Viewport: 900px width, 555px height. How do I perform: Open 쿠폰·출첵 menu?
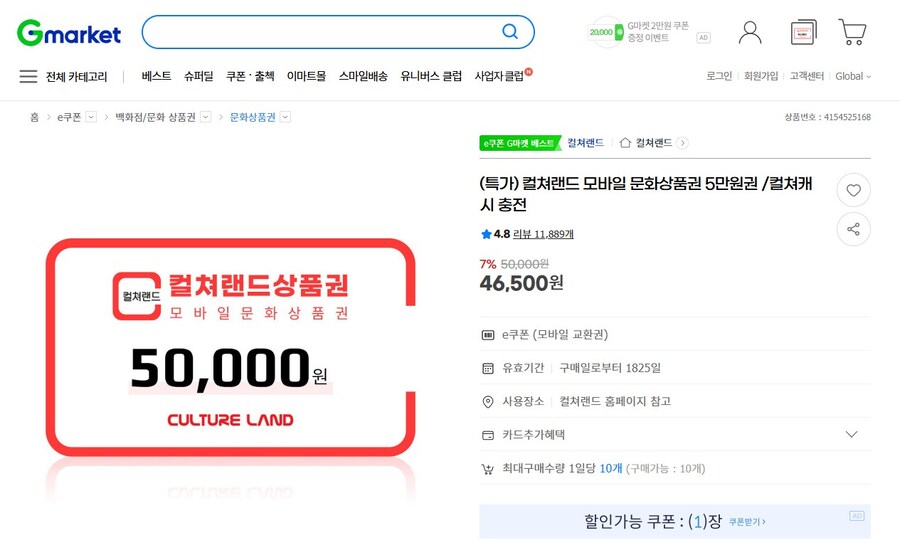point(250,76)
